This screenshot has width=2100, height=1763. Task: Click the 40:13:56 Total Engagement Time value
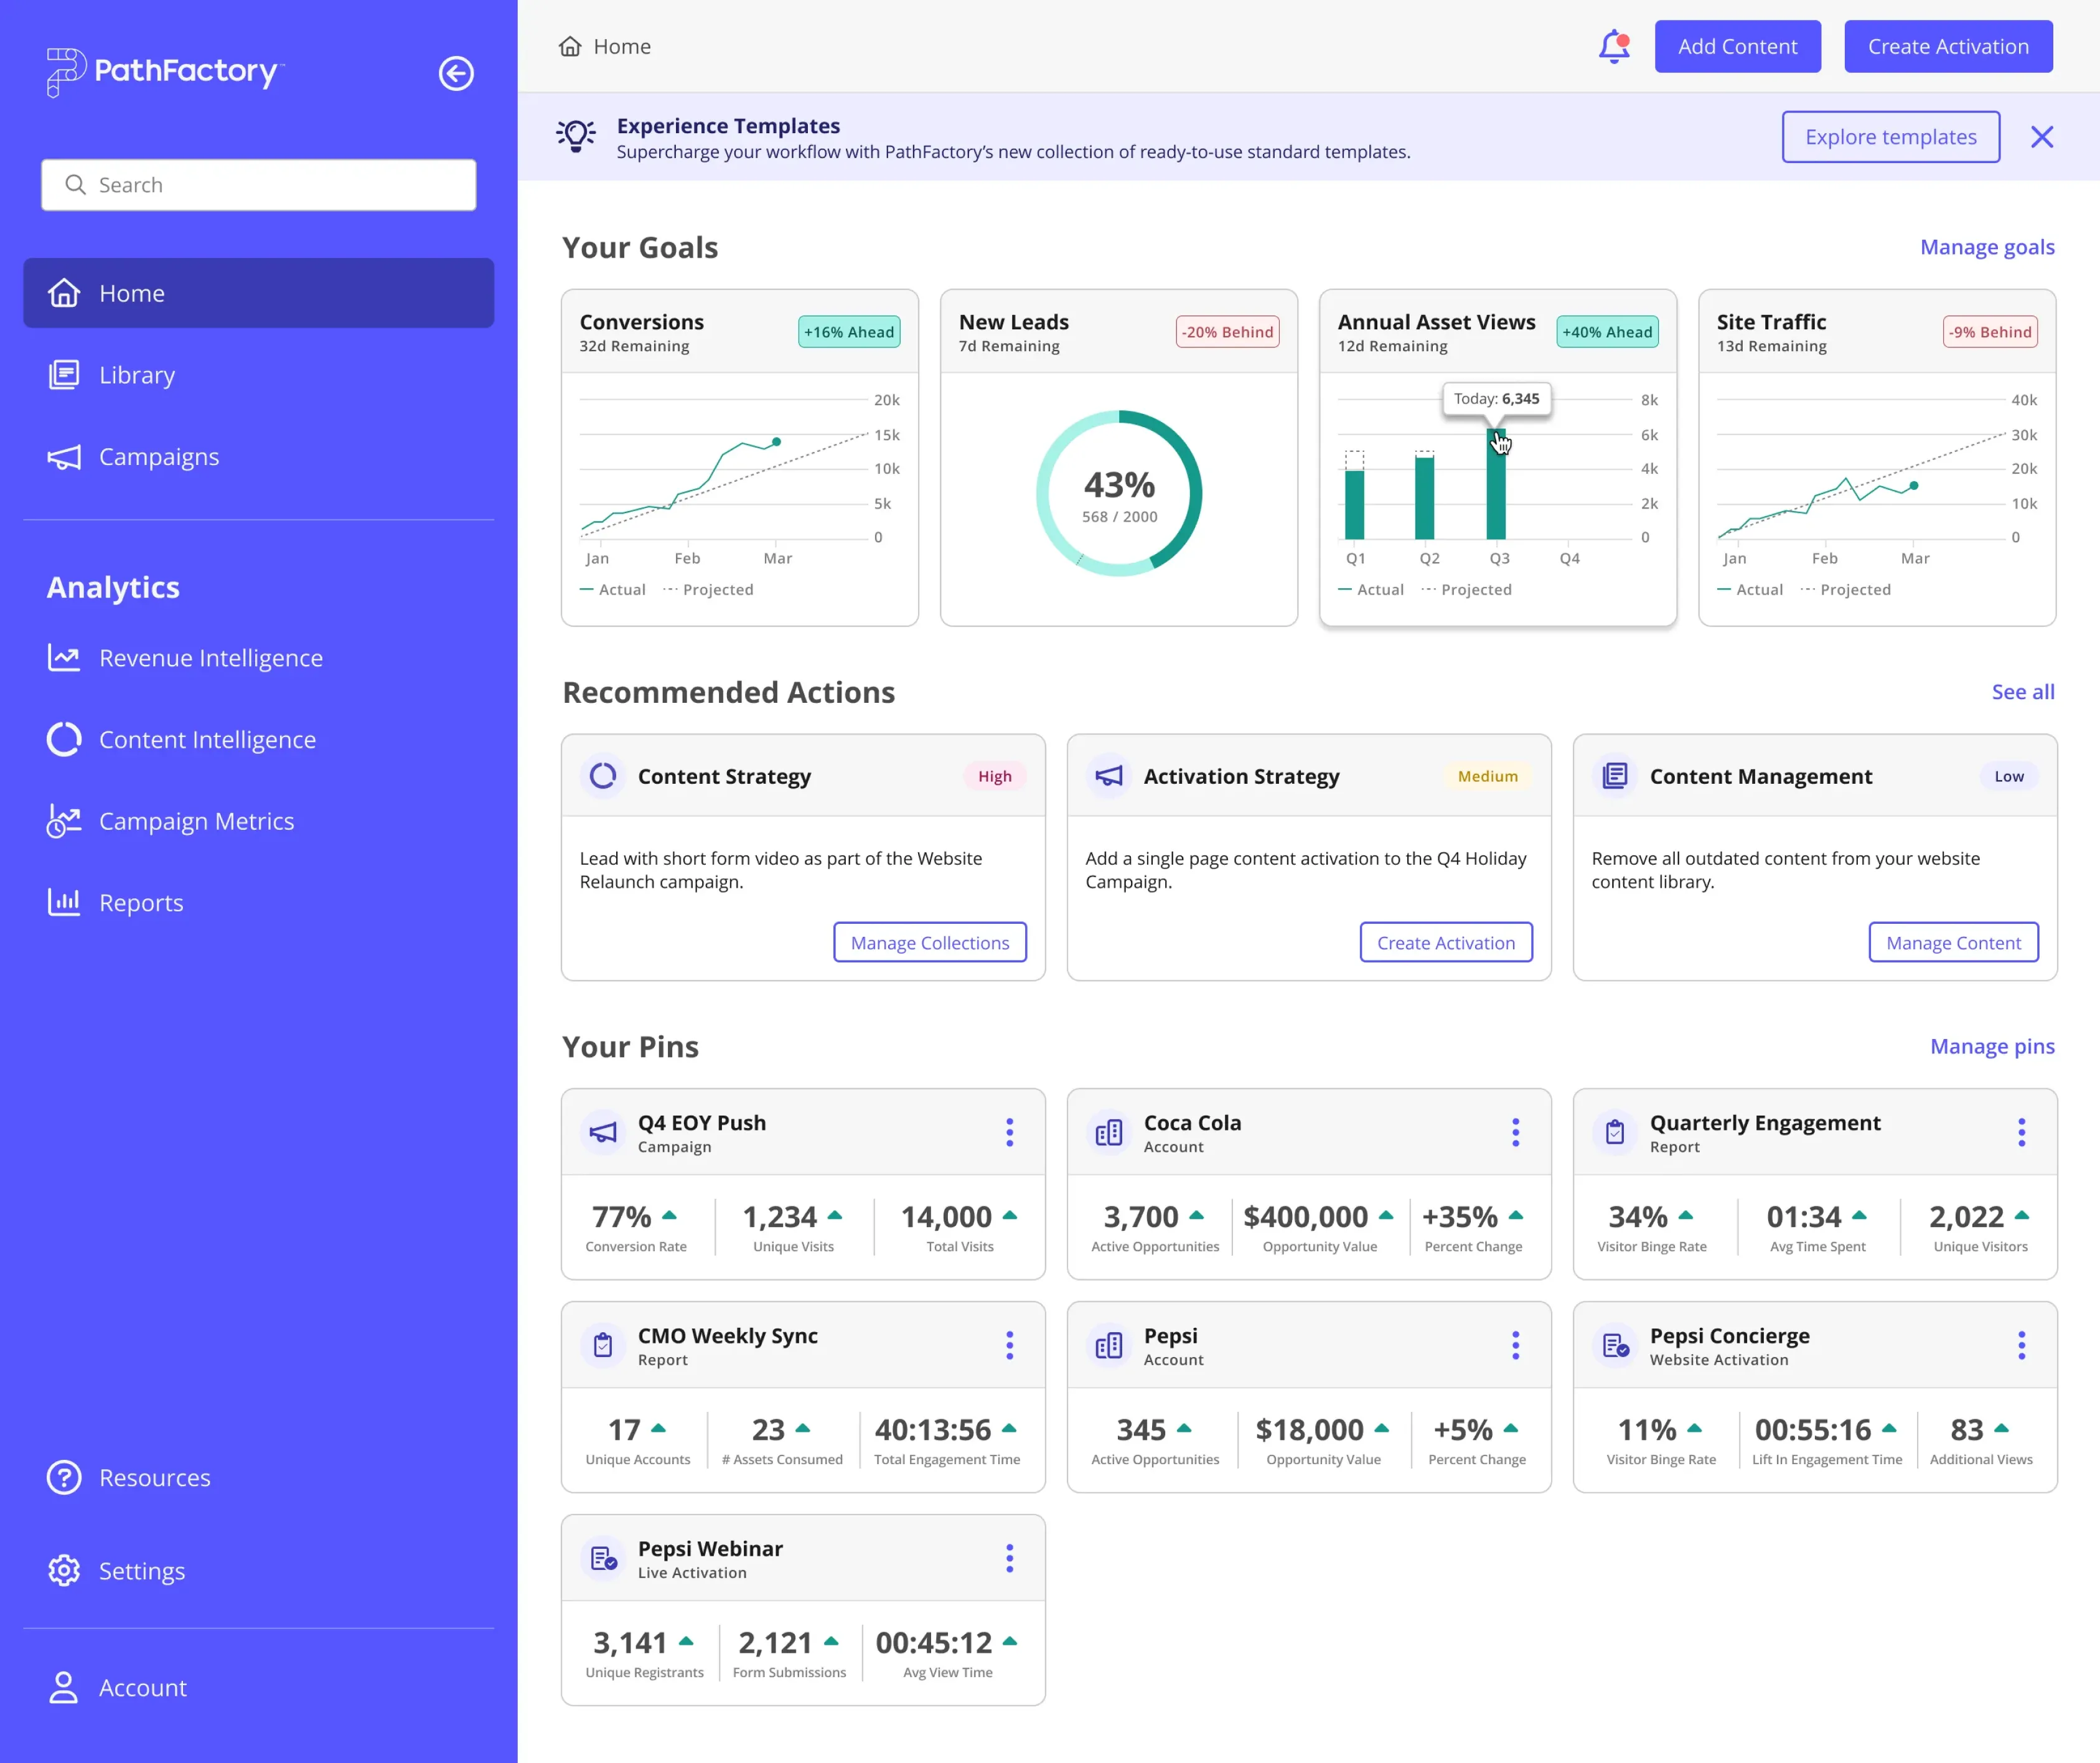(933, 1430)
